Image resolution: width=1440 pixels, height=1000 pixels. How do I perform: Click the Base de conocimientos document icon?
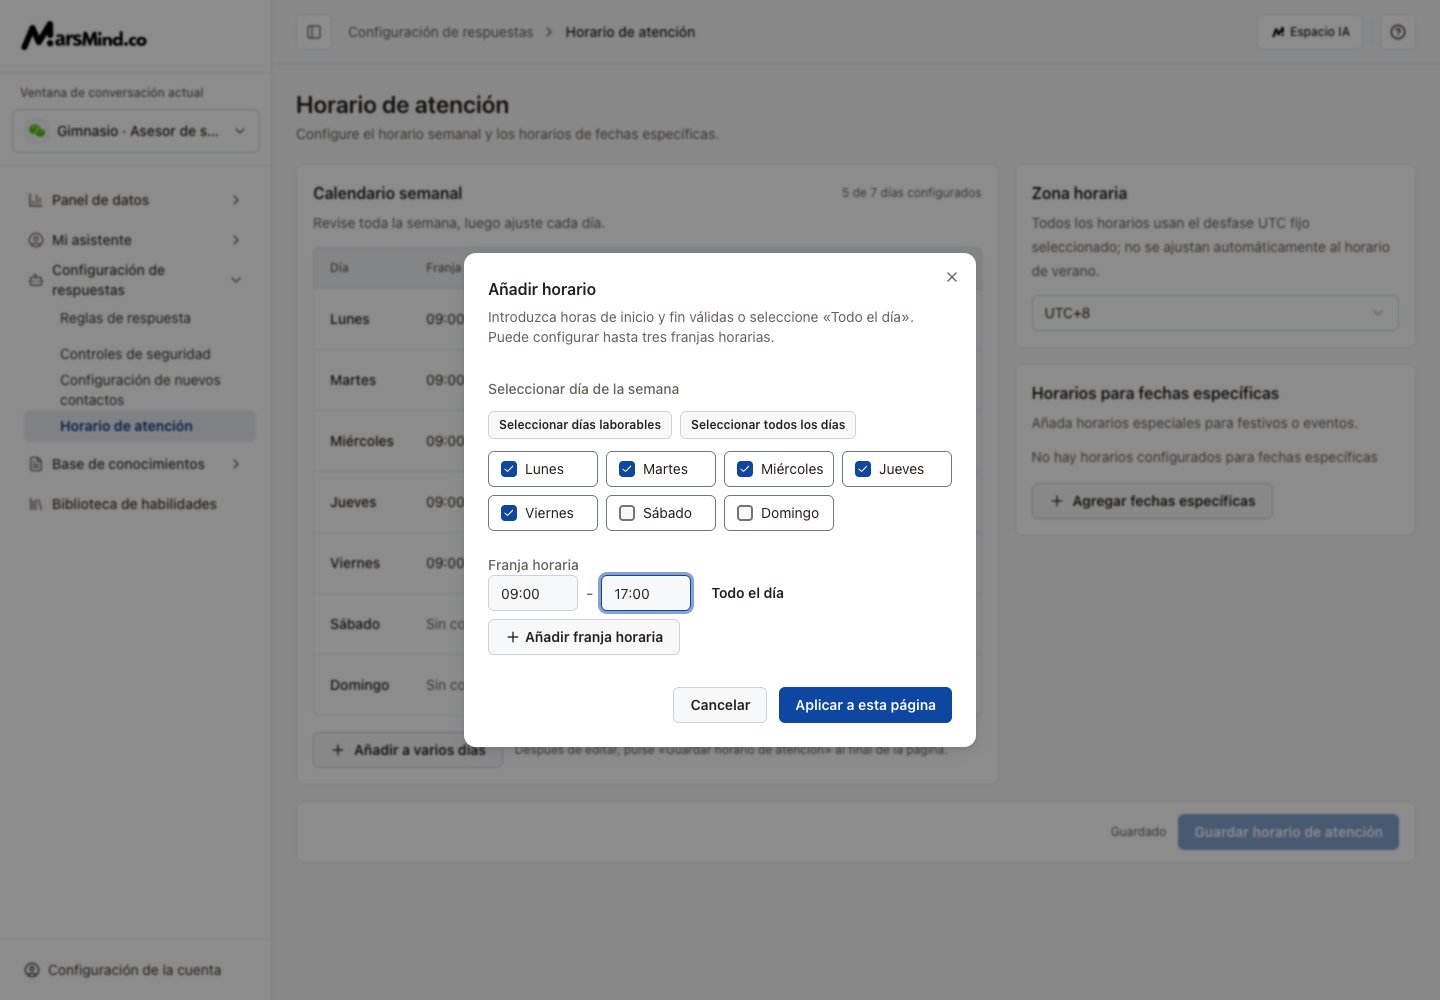point(35,464)
